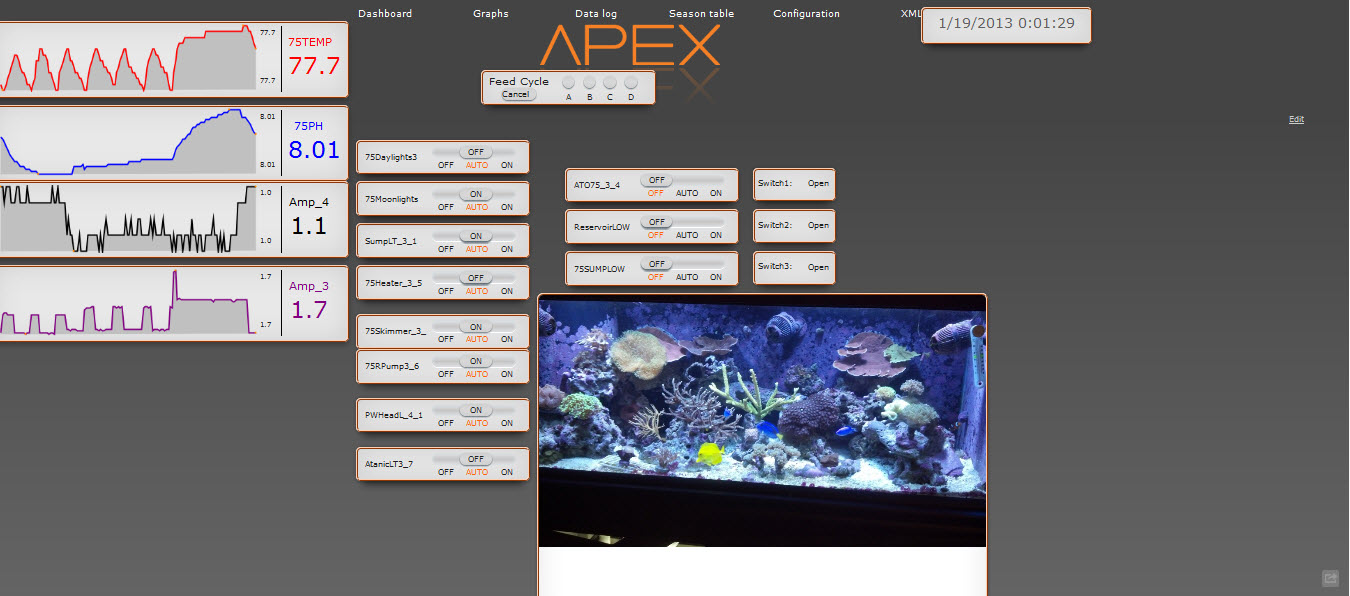Open the Graphs menu item
Viewport: 1350px width, 596px height.
point(490,14)
